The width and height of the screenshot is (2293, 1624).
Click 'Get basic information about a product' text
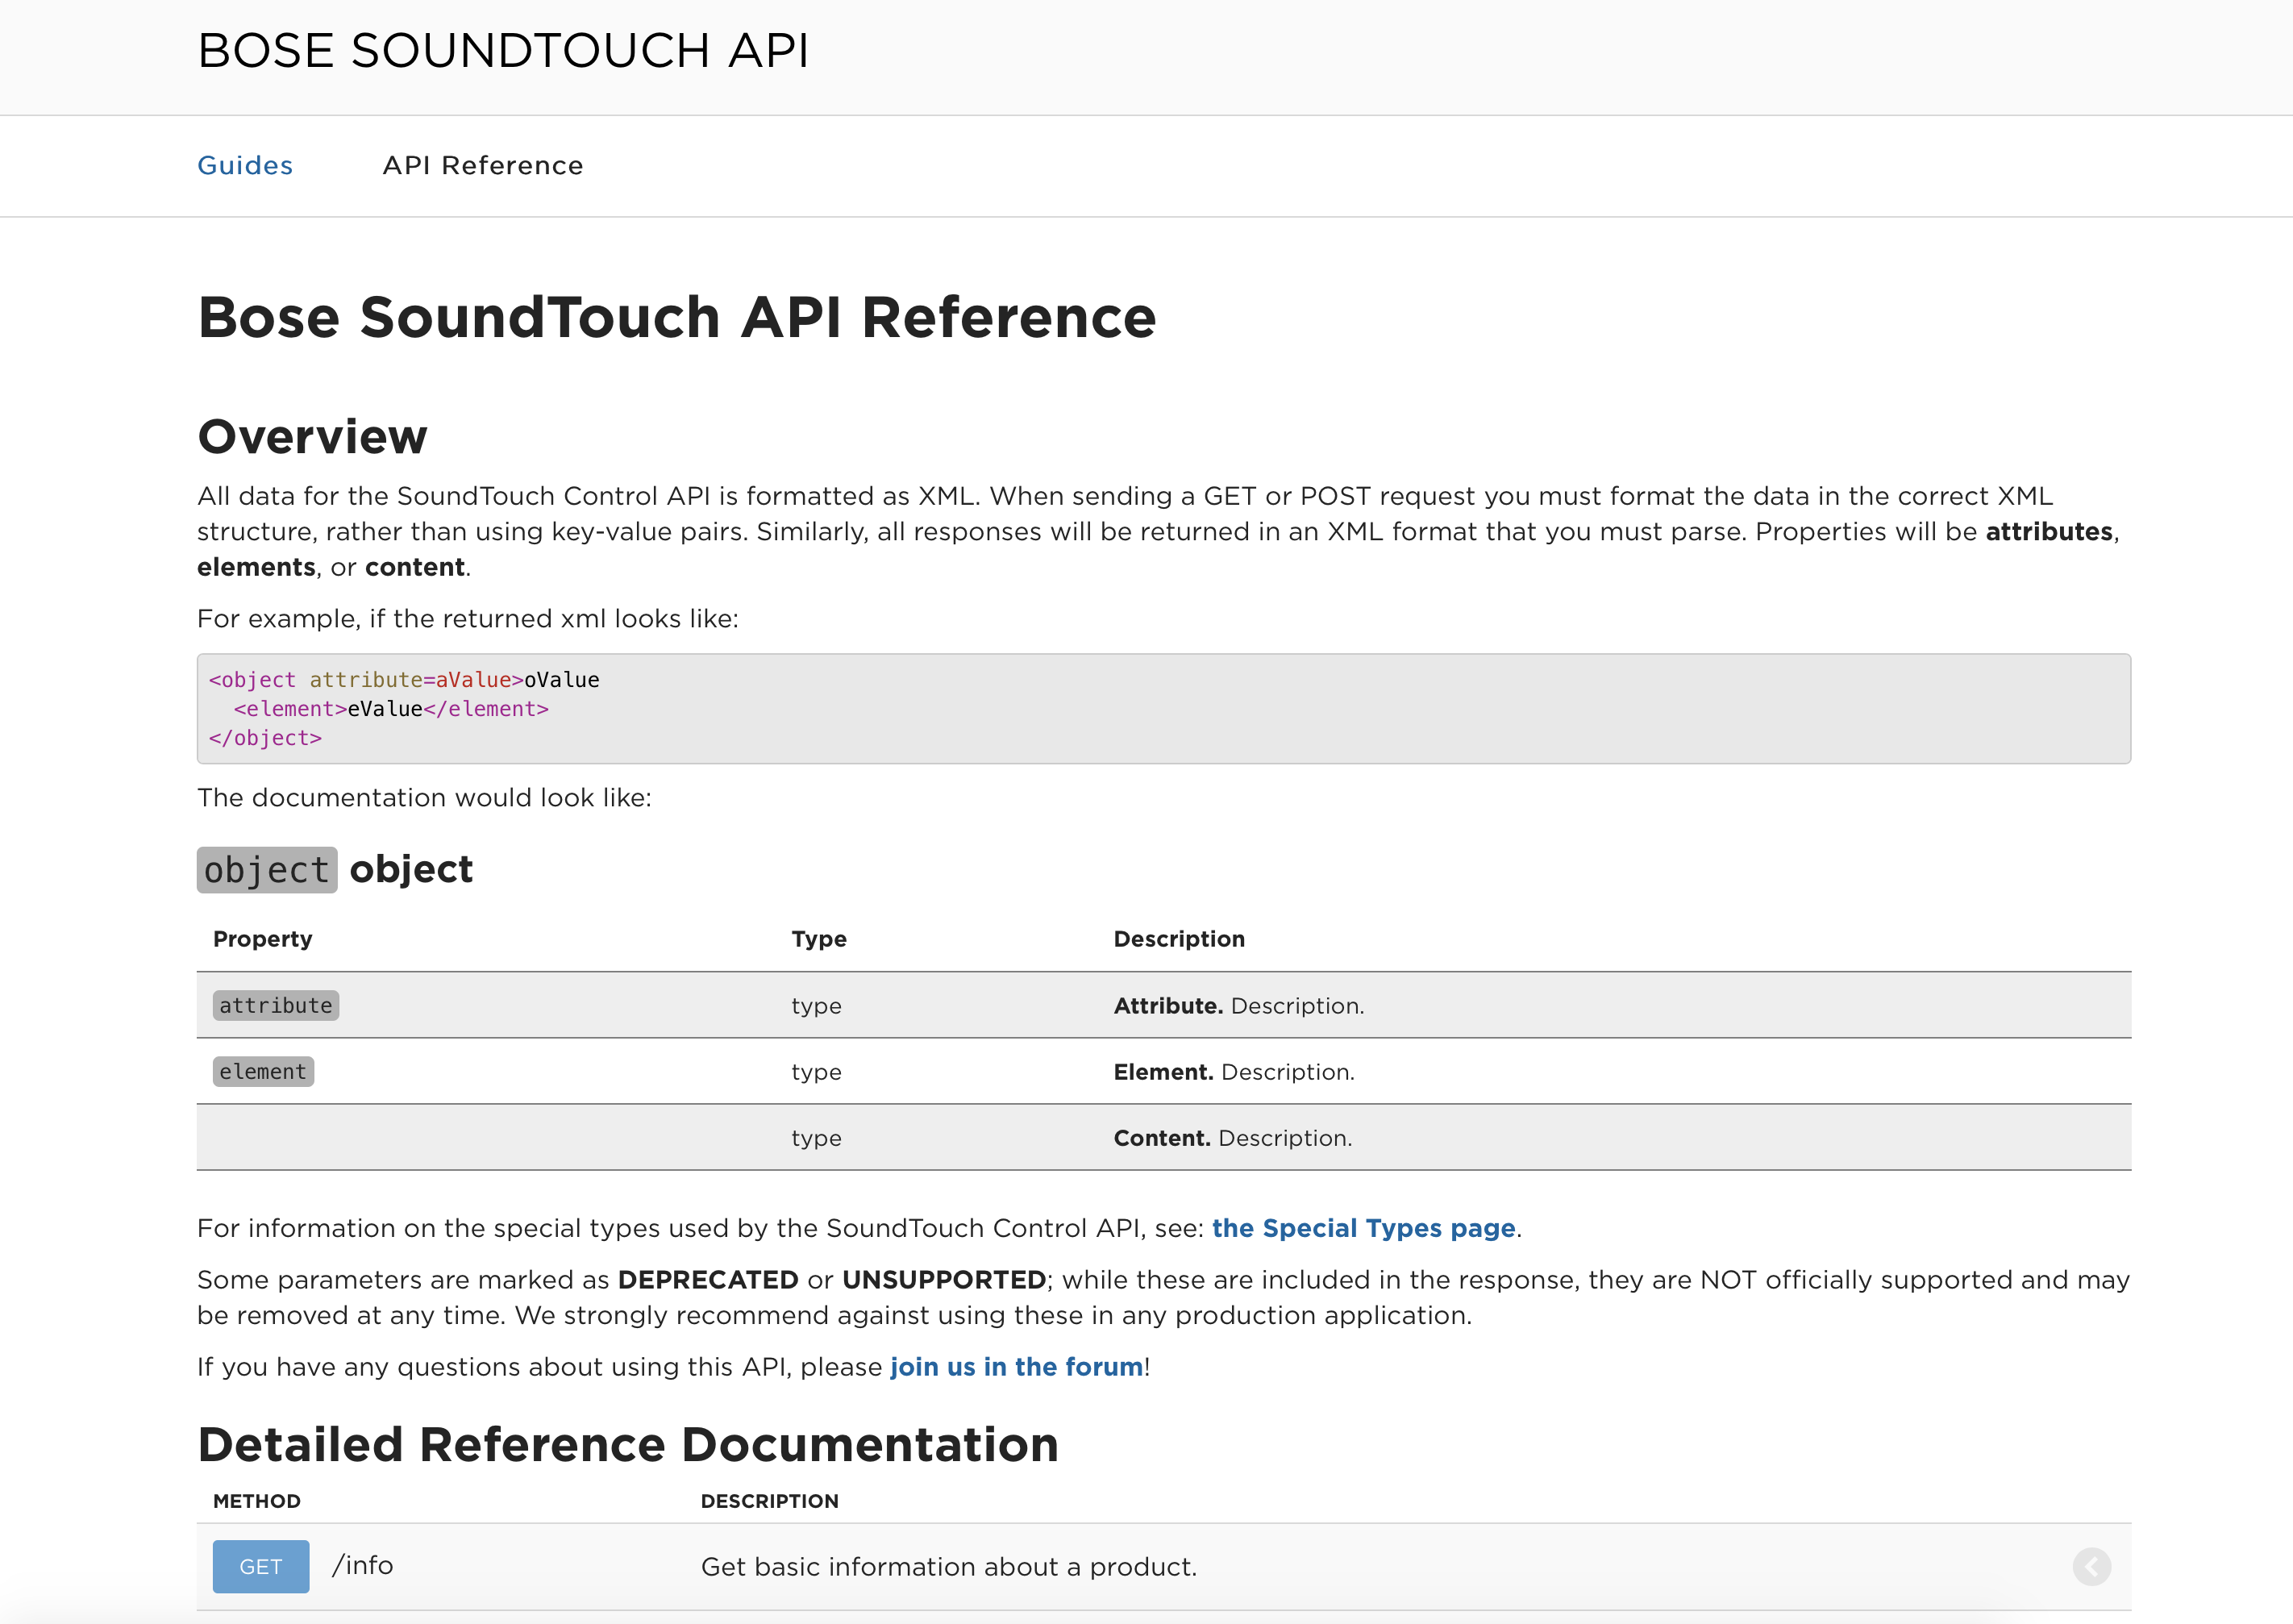point(948,1566)
